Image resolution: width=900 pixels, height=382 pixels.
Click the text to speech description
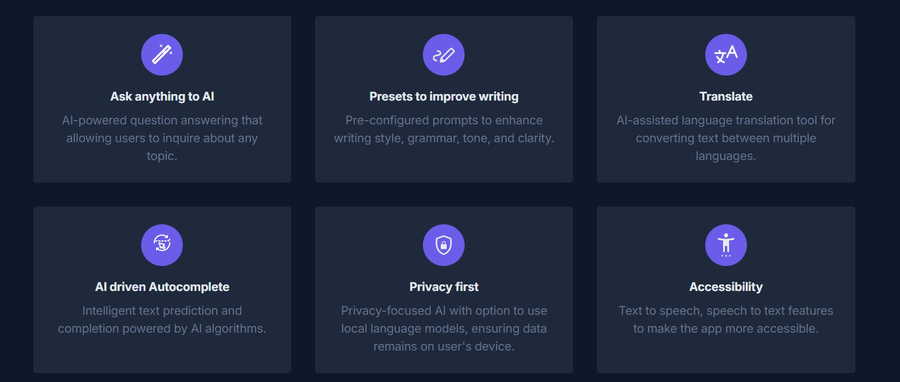click(x=726, y=319)
